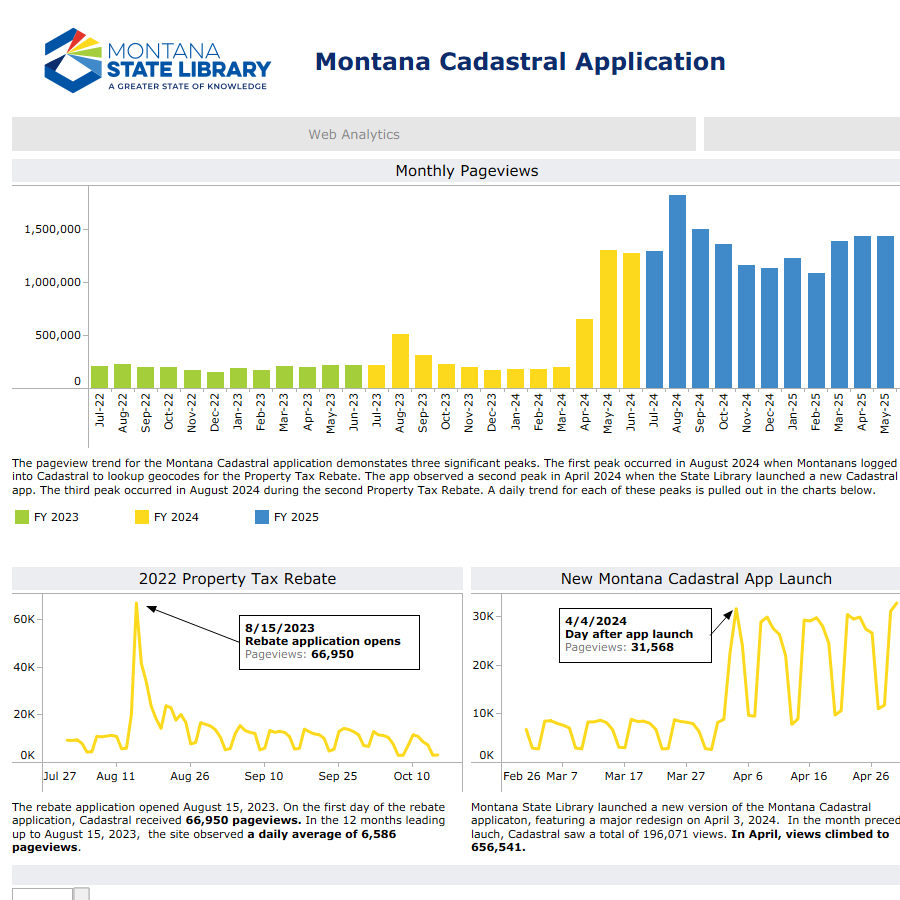
Task: Click the May-25 bar at far right
Action: click(888, 308)
